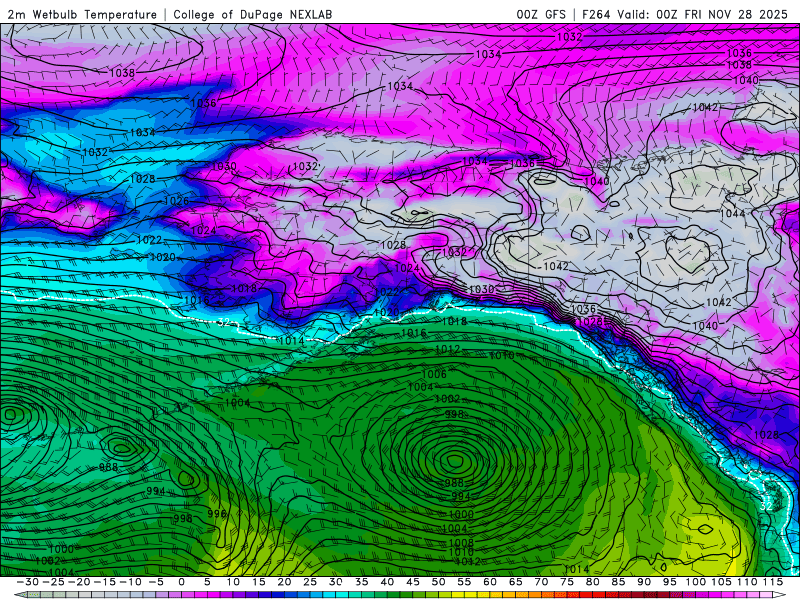The image size is (800, 600).
Task: Click the 70 color scale label
Action: pos(541,582)
